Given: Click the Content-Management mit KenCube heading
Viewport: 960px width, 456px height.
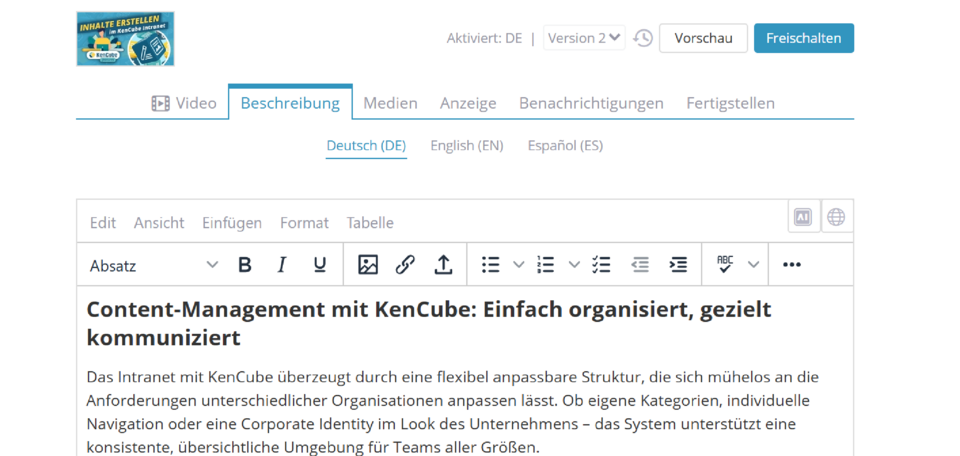Looking at the screenshot, I should [x=429, y=323].
